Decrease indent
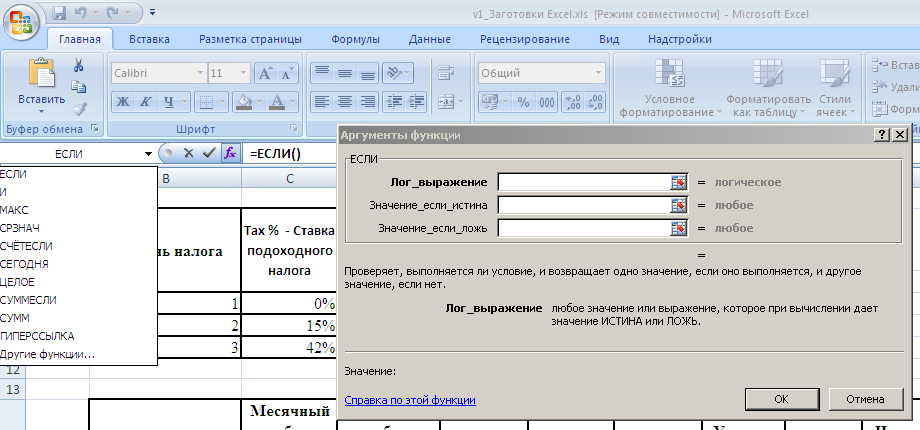The height and width of the screenshot is (430, 920). coord(395,101)
